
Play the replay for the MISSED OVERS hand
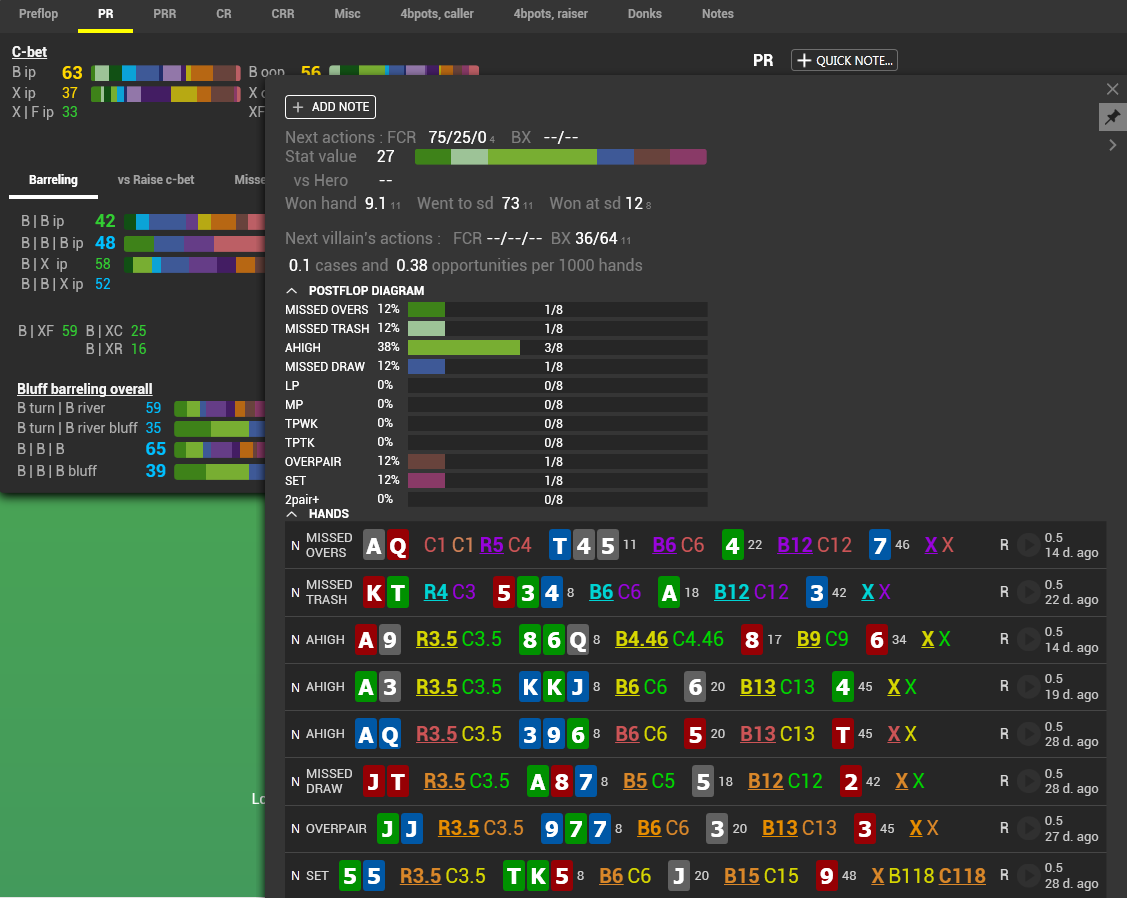click(x=1029, y=545)
